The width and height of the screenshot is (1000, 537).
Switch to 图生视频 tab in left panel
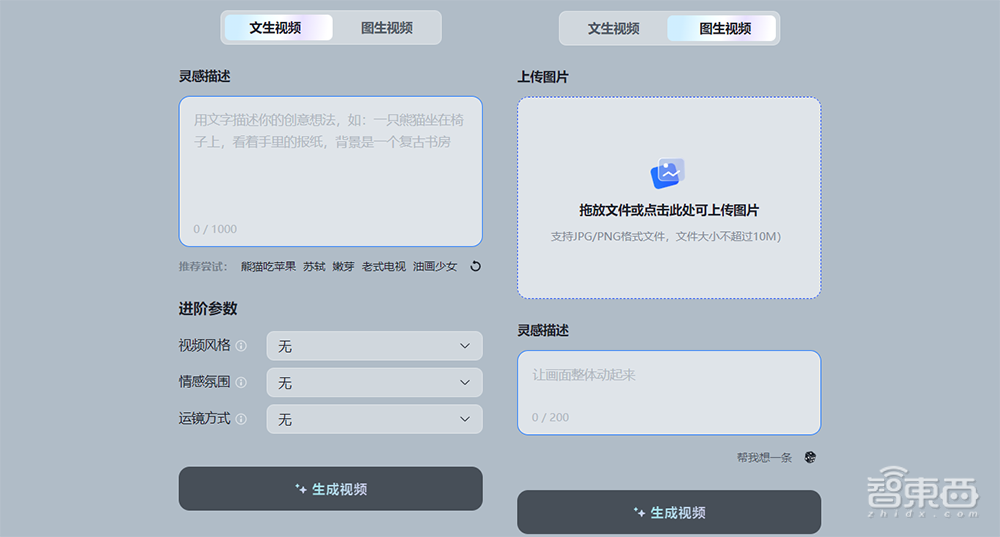click(x=387, y=28)
